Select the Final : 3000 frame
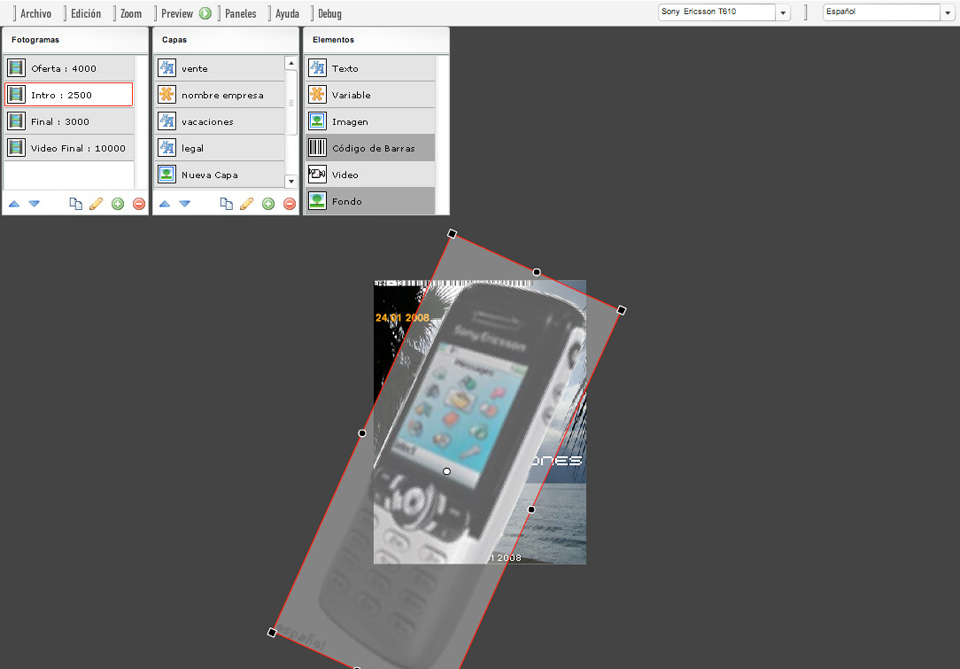 69,121
